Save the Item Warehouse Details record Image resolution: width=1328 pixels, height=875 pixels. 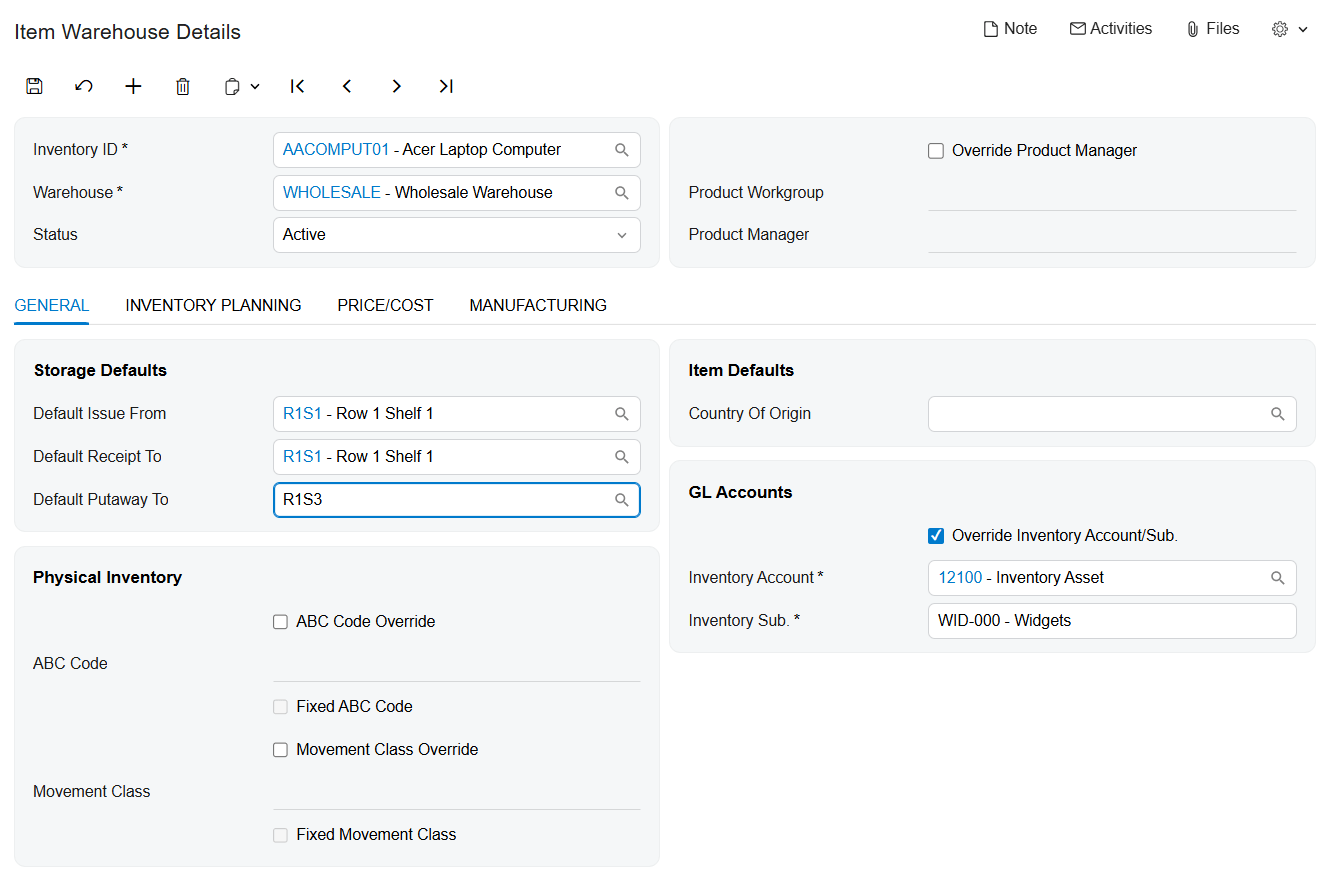(x=34, y=86)
